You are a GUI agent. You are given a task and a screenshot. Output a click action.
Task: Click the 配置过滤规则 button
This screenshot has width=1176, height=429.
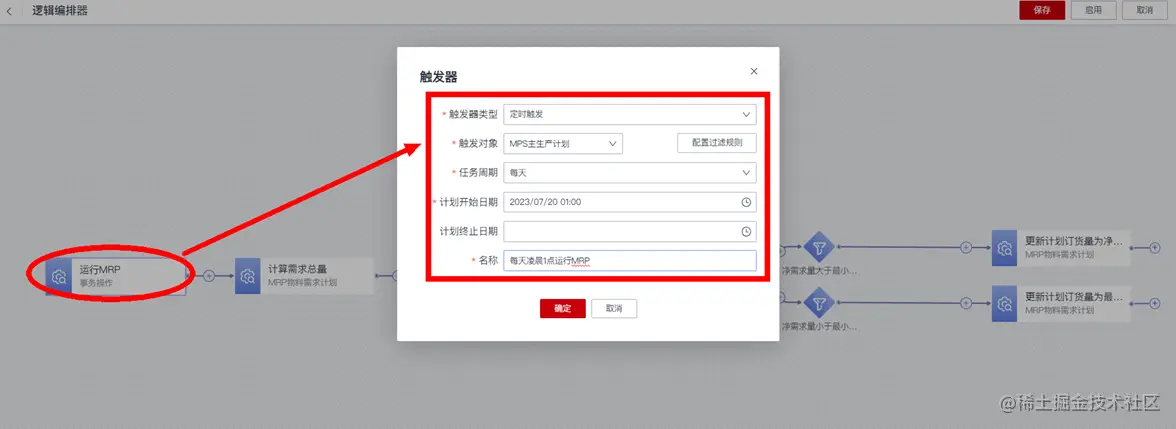tap(716, 143)
